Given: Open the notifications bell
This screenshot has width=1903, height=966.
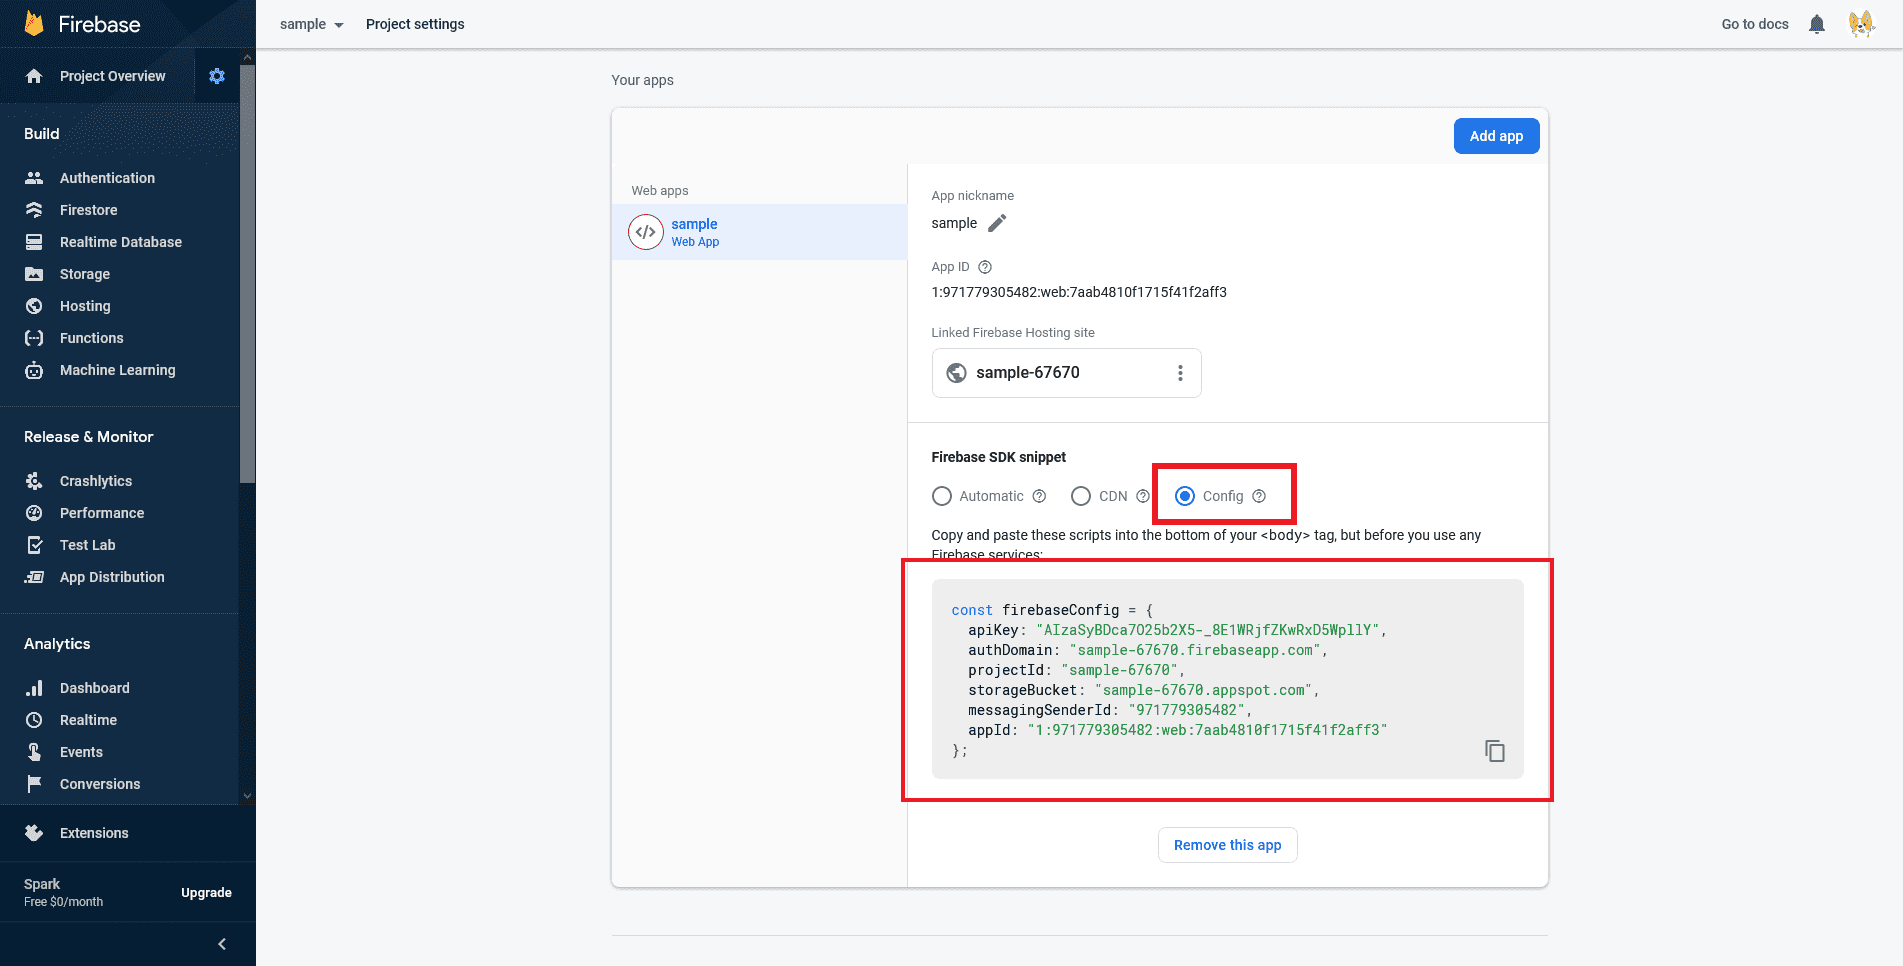Looking at the screenshot, I should pos(1817,24).
